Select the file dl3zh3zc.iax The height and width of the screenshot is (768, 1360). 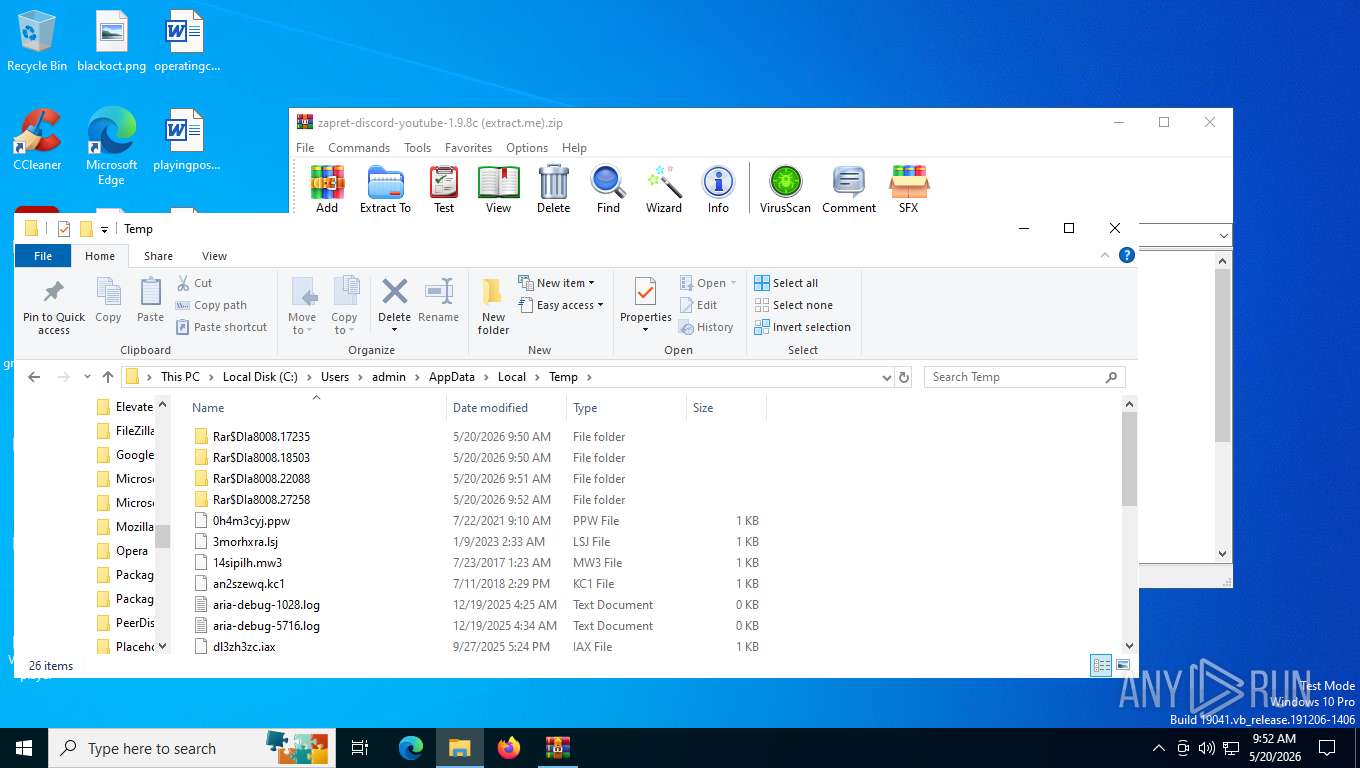tap(244, 647)
